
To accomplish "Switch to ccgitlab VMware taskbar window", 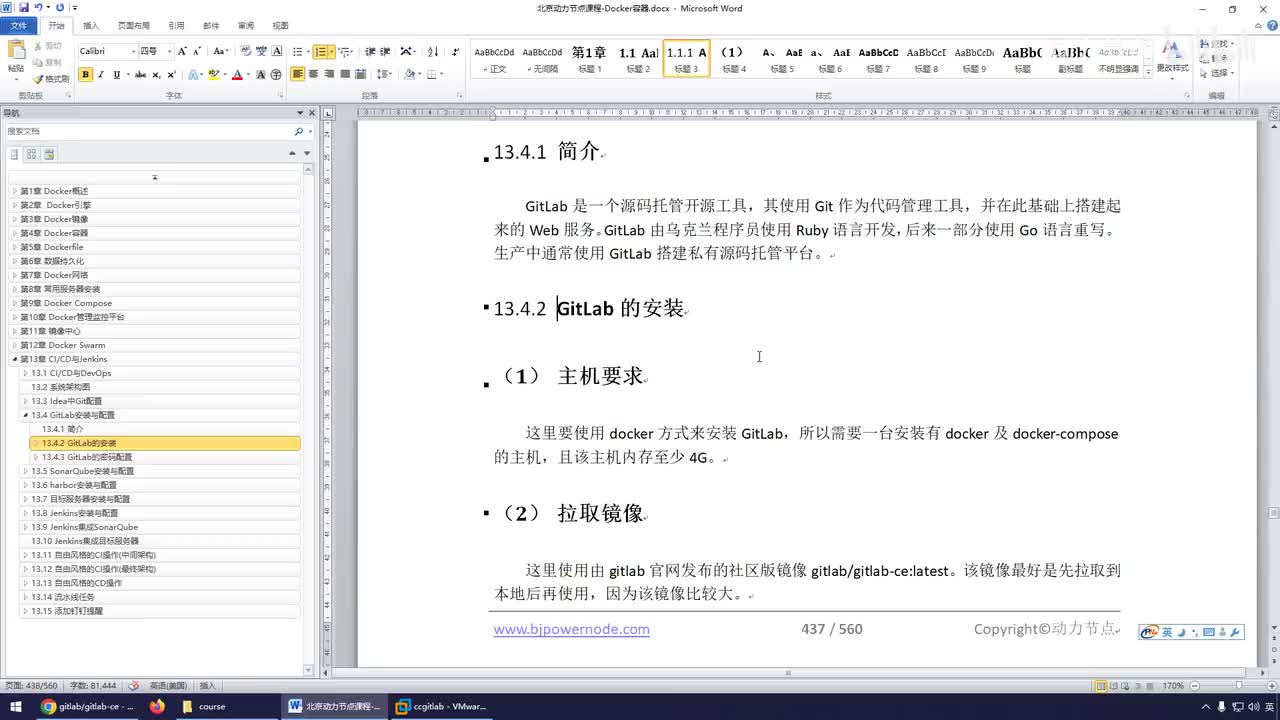I will tap(443, 706).
